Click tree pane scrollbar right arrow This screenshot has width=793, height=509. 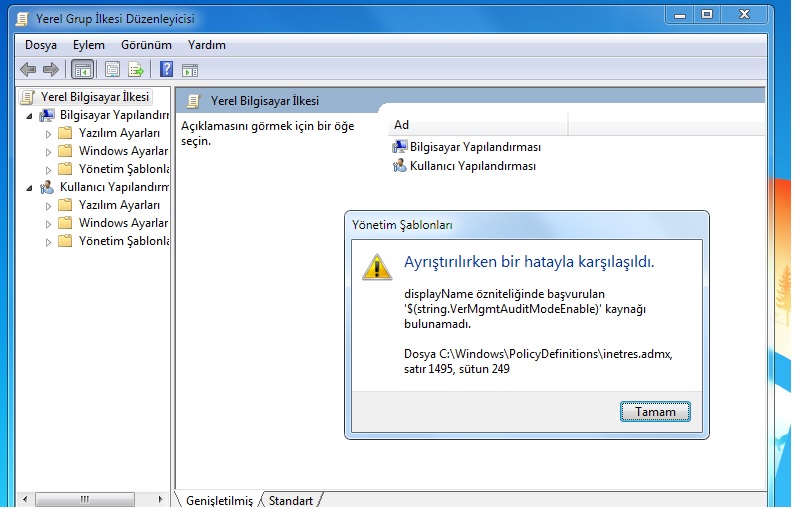click(x=160, y=499)
